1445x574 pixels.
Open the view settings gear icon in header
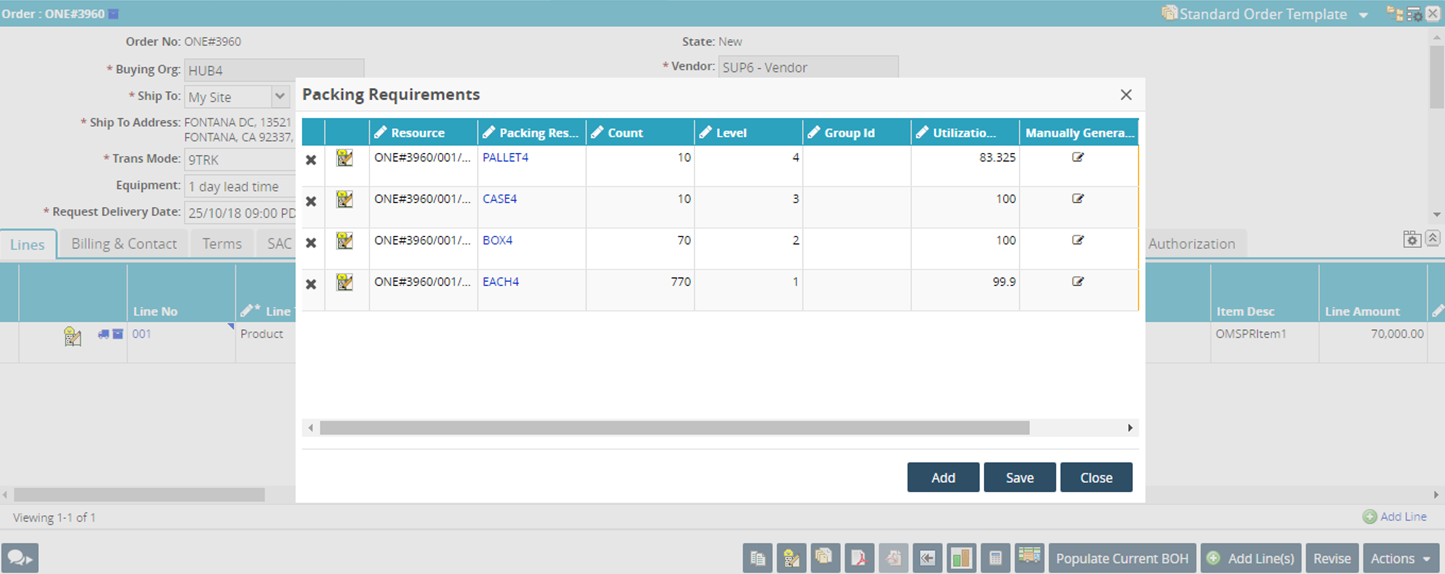pyautogui.click(x=1414, y=14)
